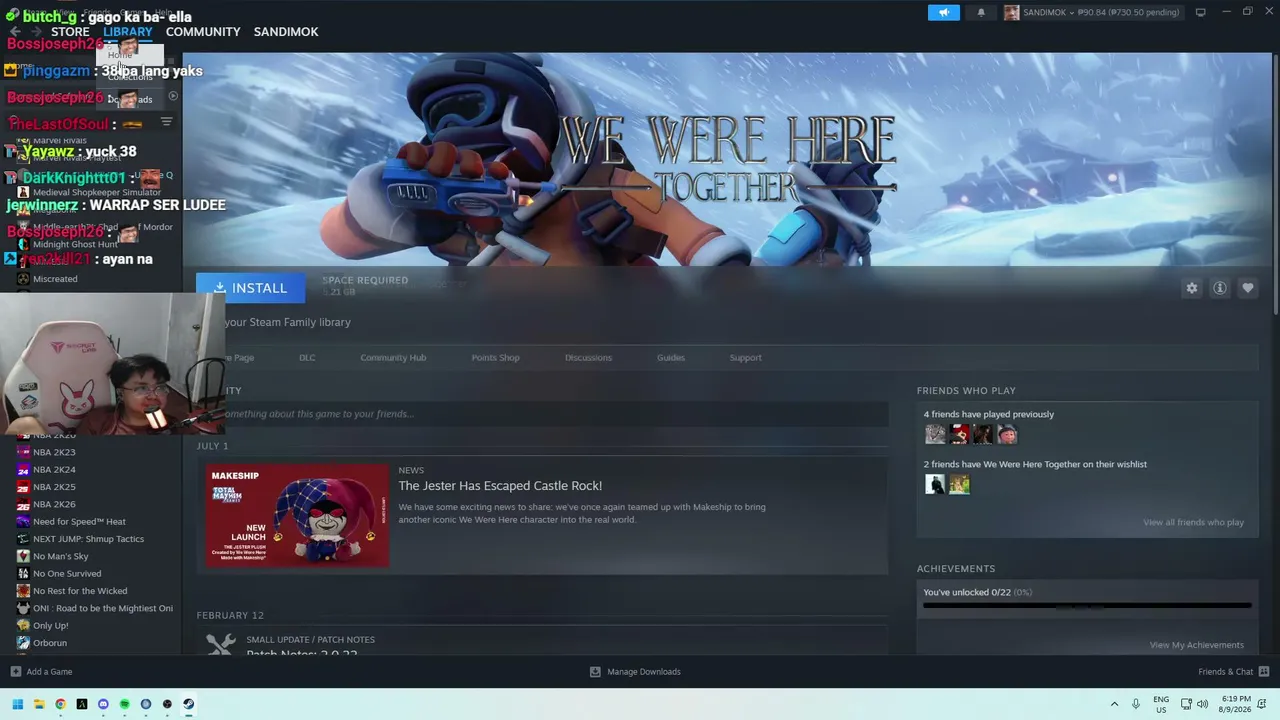Open the Support tab
Screen dimensions: 1280x720
(745, 358)
